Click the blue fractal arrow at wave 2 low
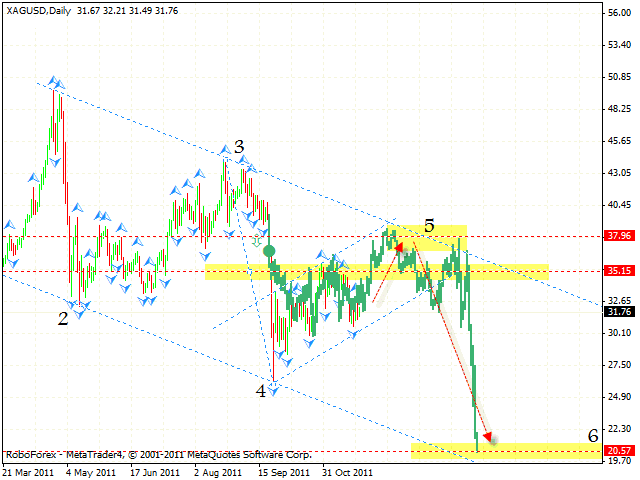This screenshot has width=640, height=480. [78, 307]
